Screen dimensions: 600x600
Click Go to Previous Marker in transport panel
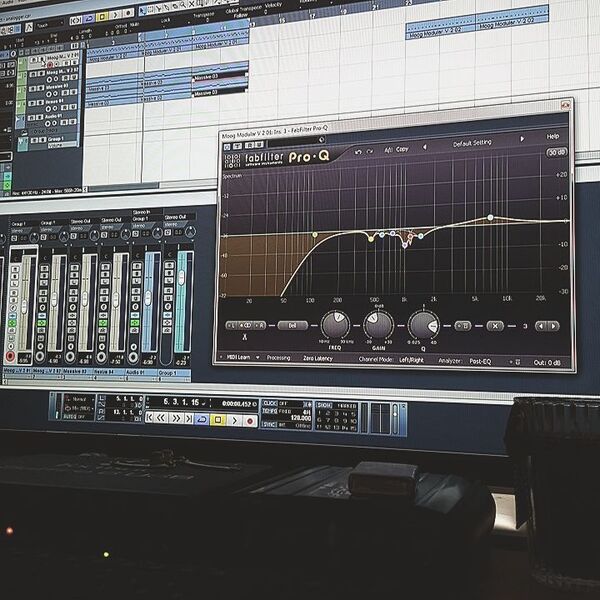(149, 417)
